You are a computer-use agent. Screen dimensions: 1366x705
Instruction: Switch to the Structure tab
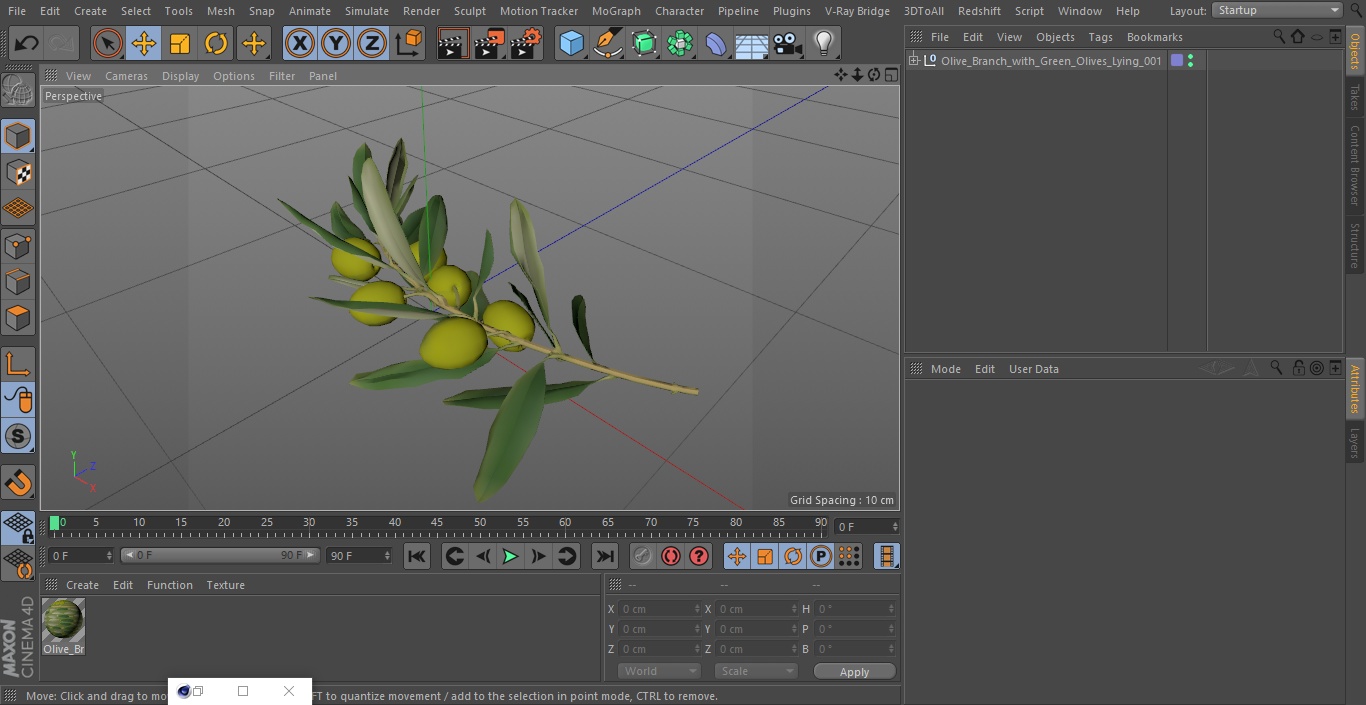(1355, 246)
